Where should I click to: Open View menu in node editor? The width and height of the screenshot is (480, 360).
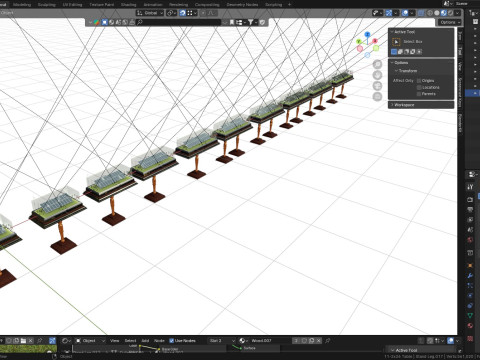tap(114, 341)
